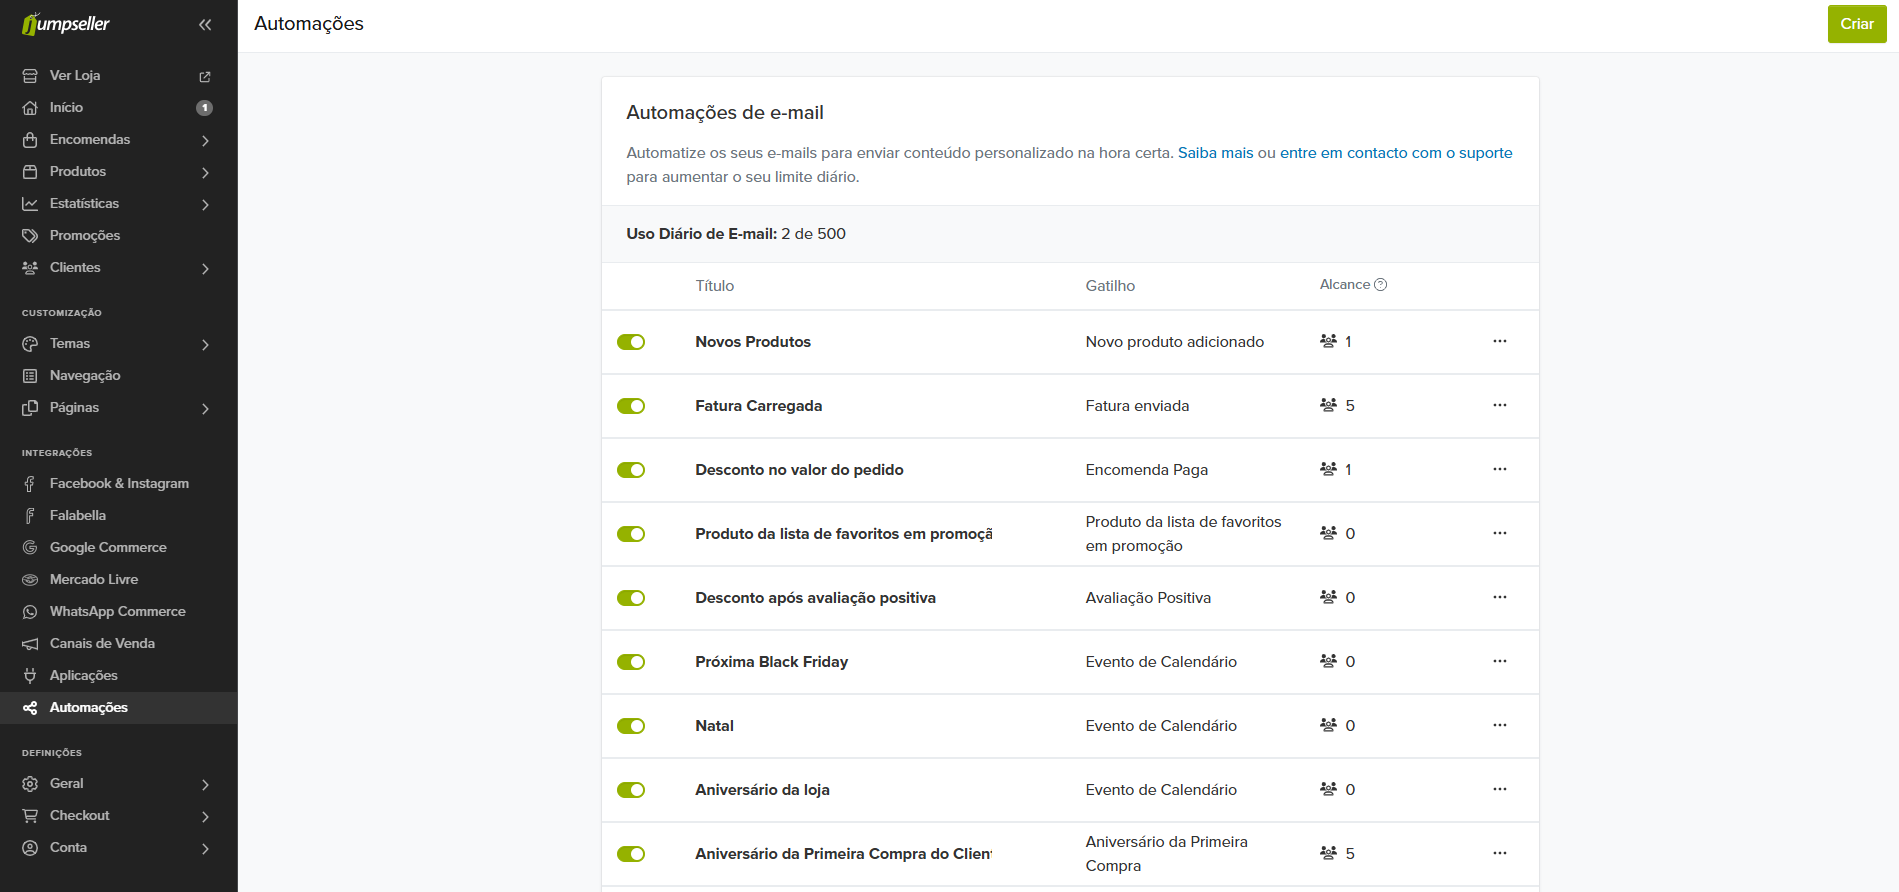Open WhatsApp Commerce integration page
Image resolution: width=1899 pixels, height=892 pixels.
[x=117, y=612]
